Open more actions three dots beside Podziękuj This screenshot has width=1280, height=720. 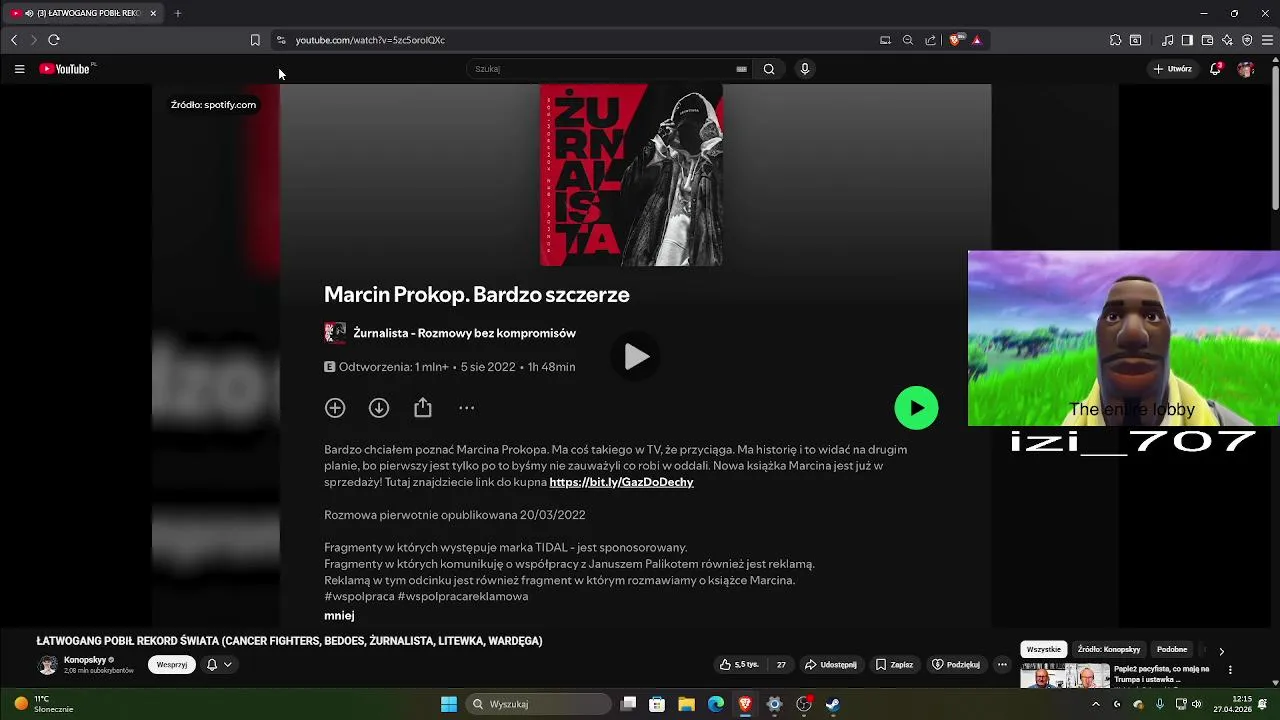[x=1002, y=665]
